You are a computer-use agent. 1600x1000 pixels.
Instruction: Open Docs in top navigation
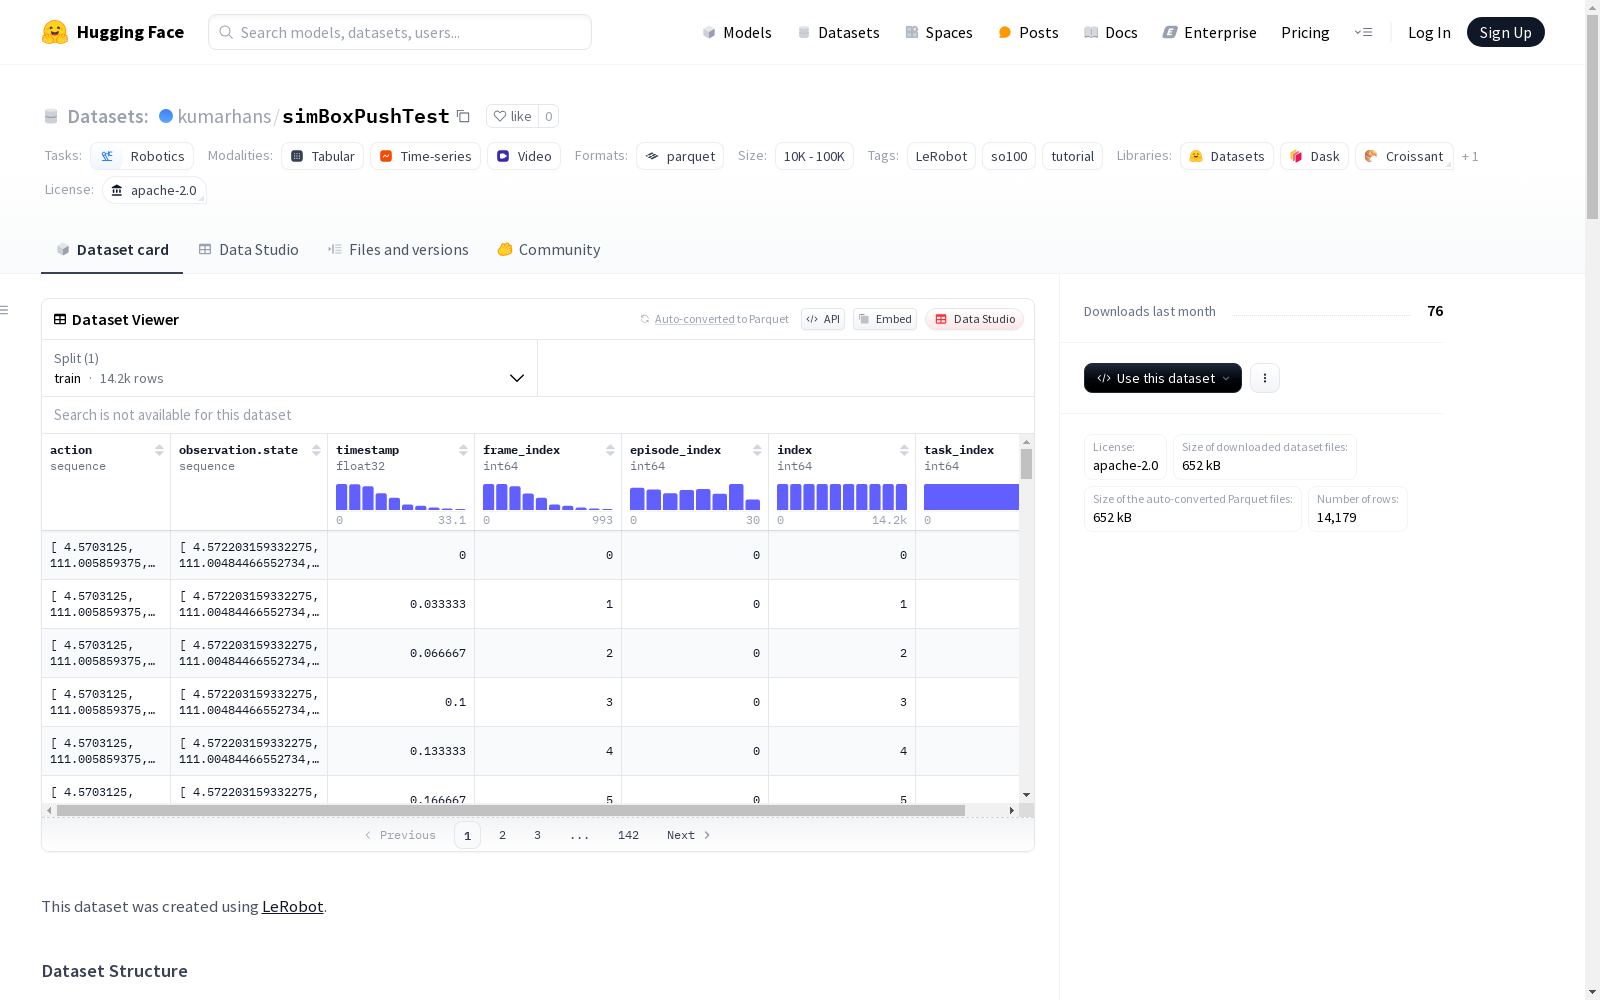click(1111, 32)
